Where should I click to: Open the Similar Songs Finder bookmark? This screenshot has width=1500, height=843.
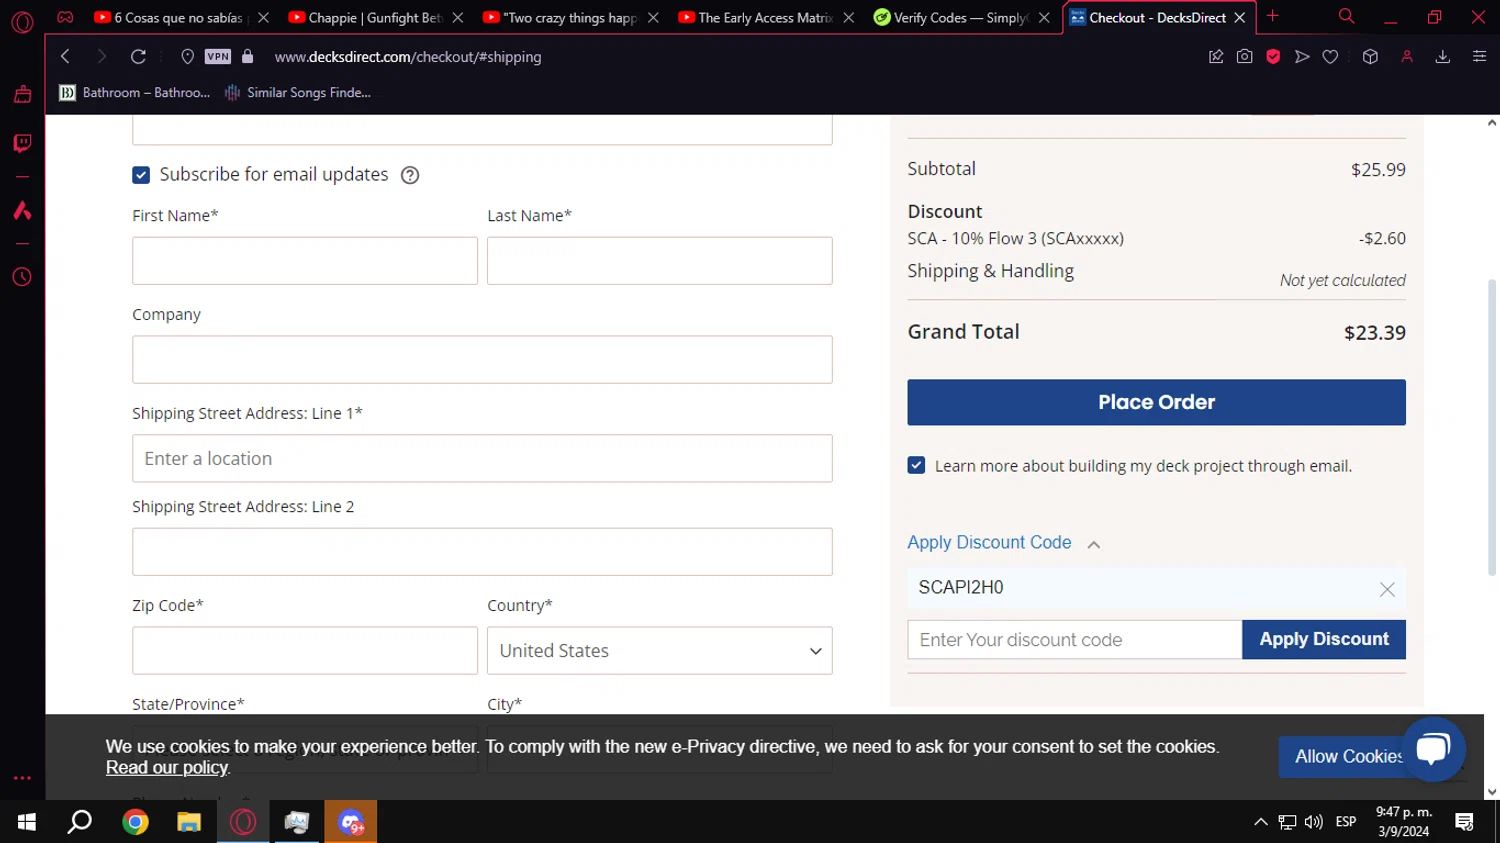tap(298, 93)
